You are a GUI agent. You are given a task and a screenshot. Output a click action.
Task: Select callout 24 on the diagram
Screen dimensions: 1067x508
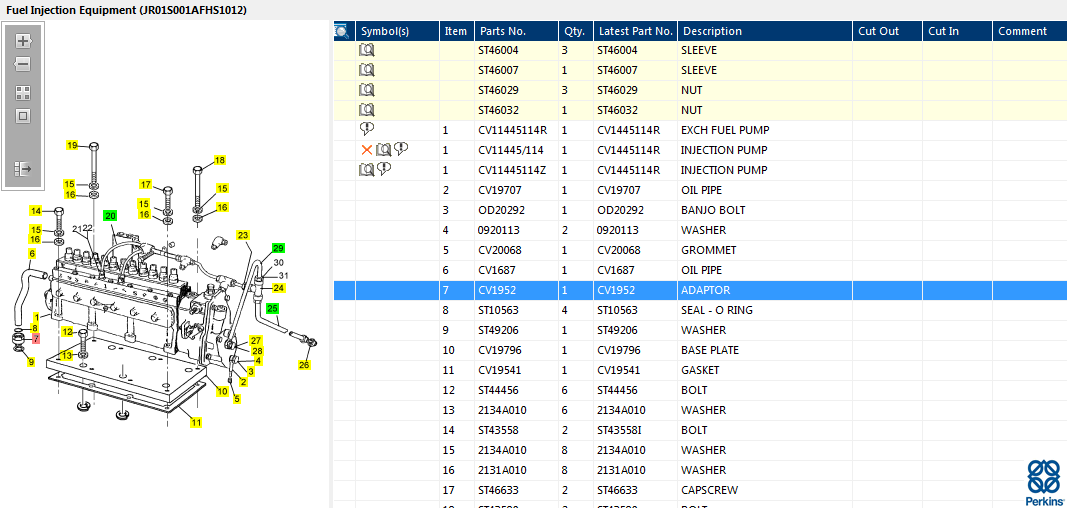(278, 288)
